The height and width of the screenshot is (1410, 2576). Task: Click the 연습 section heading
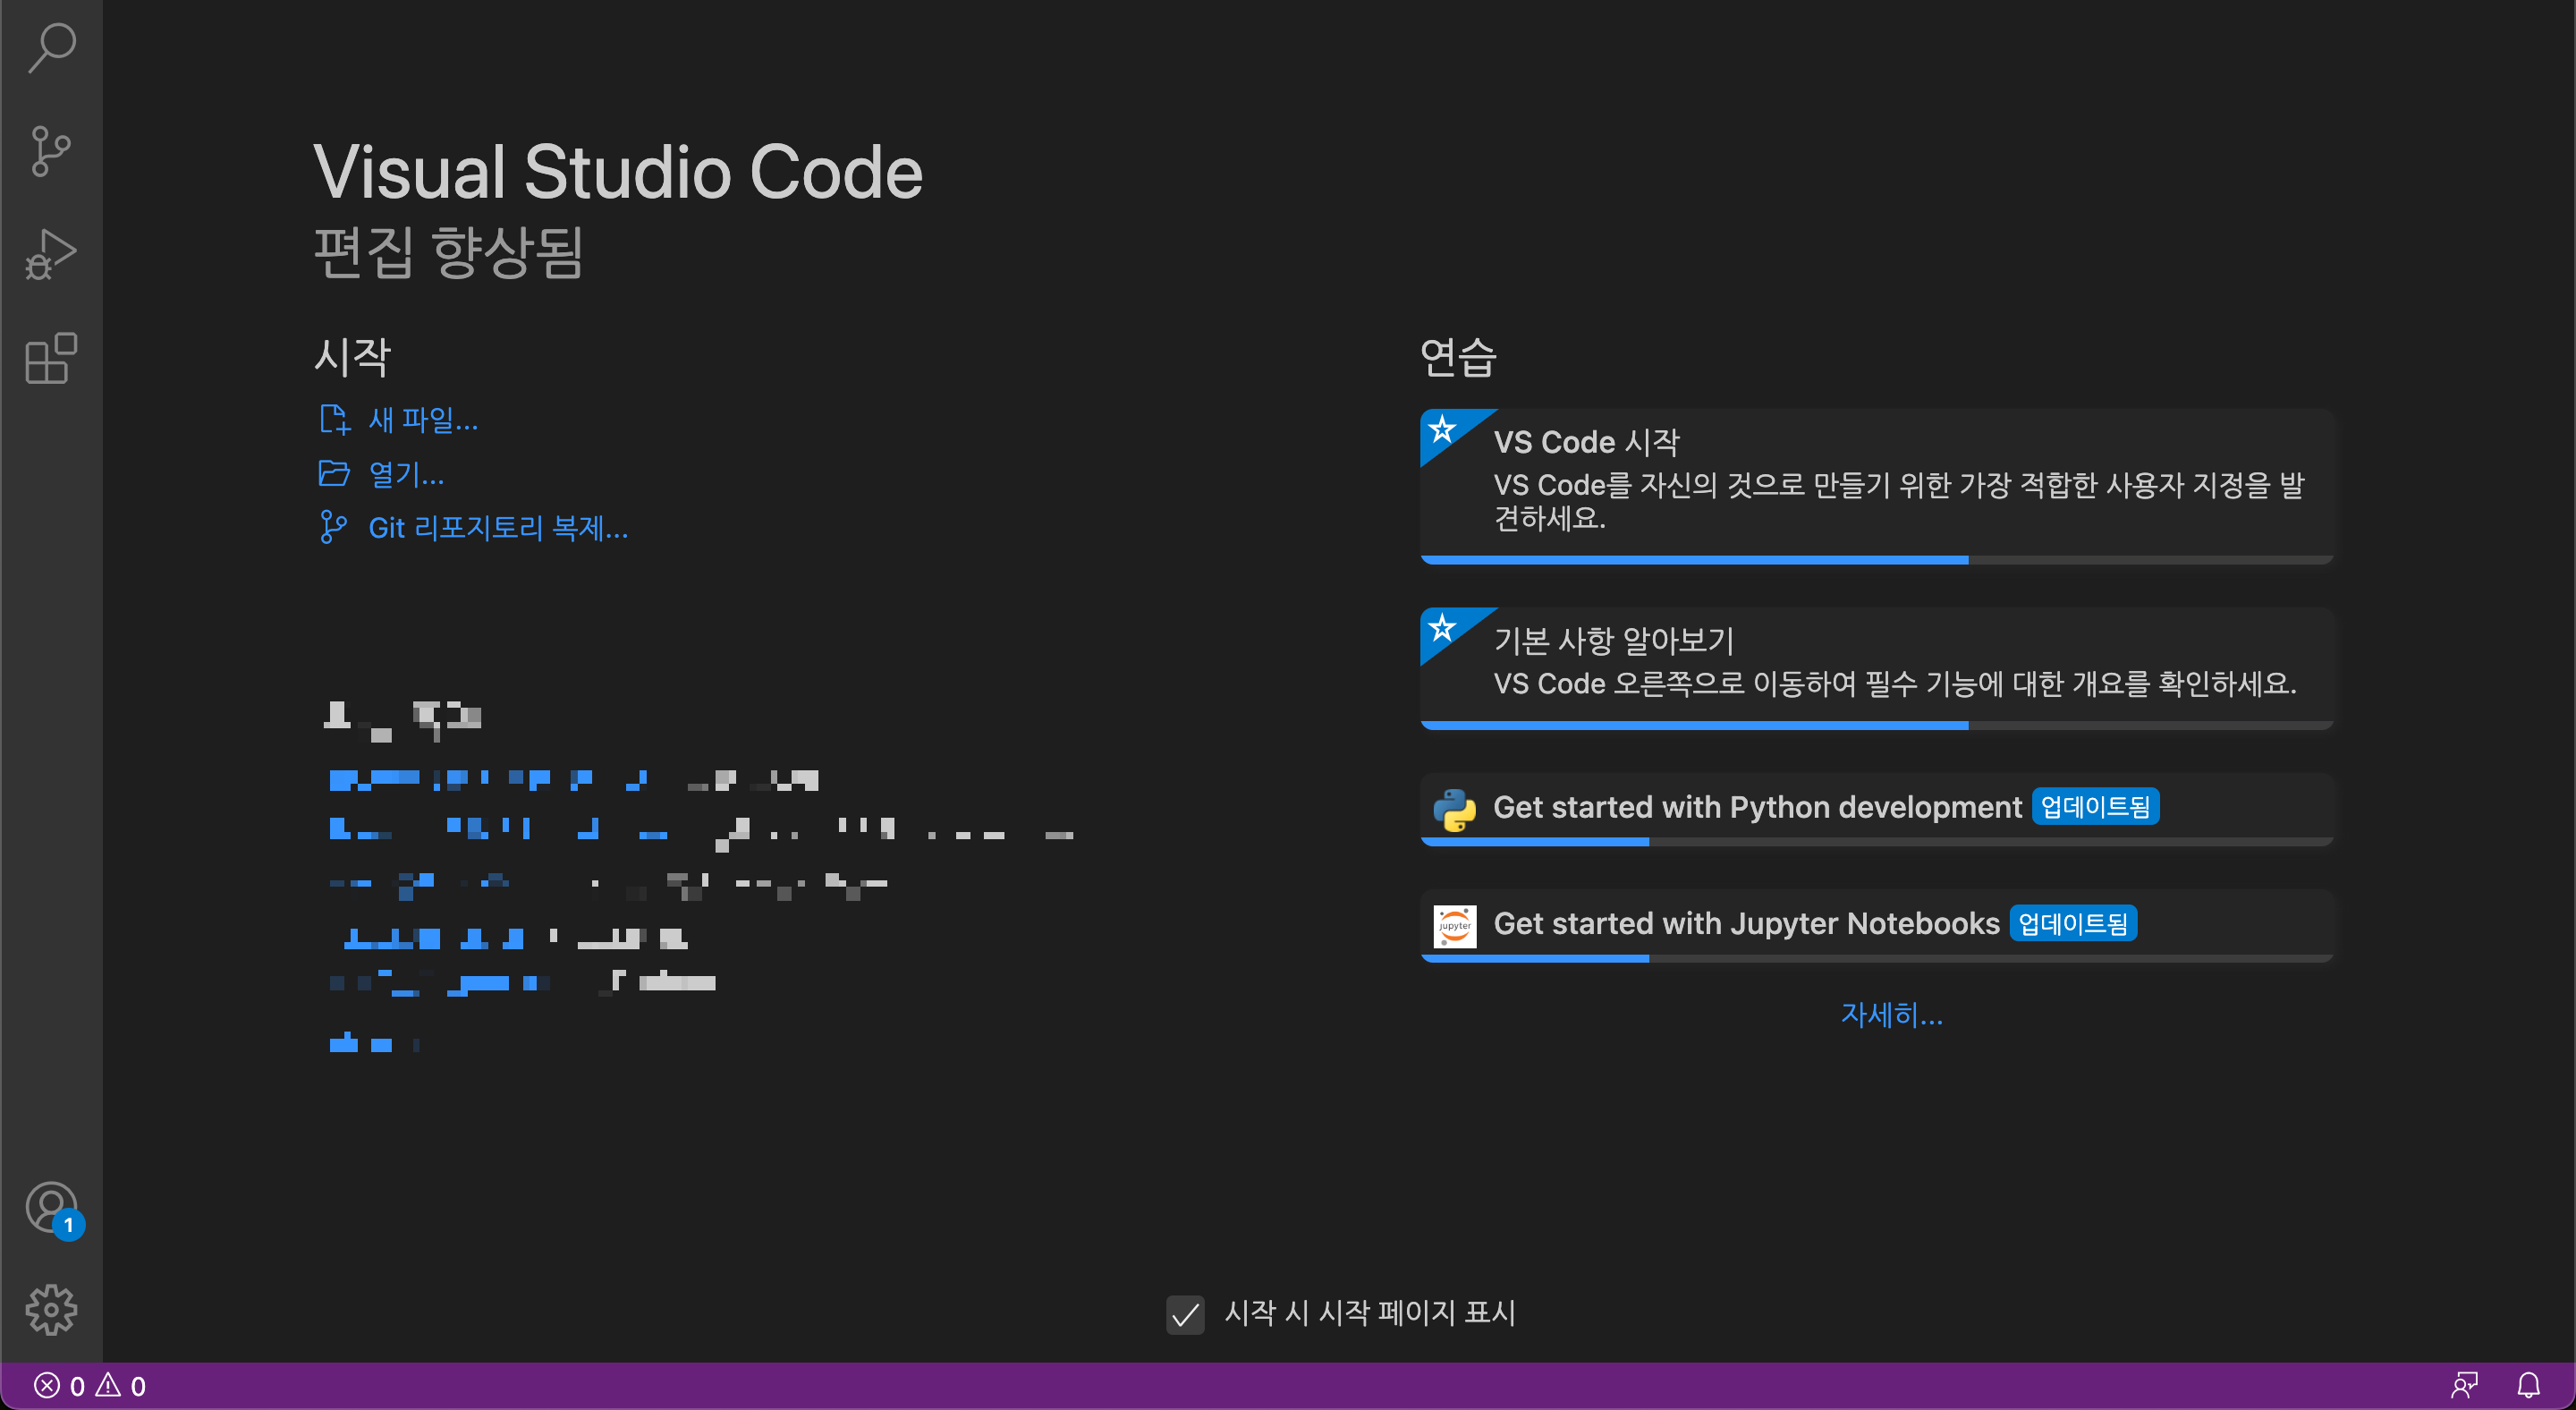point(1458,357)
